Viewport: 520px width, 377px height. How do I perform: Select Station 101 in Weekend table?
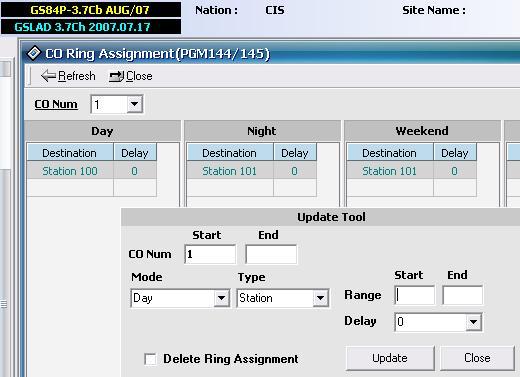point(390,171)
